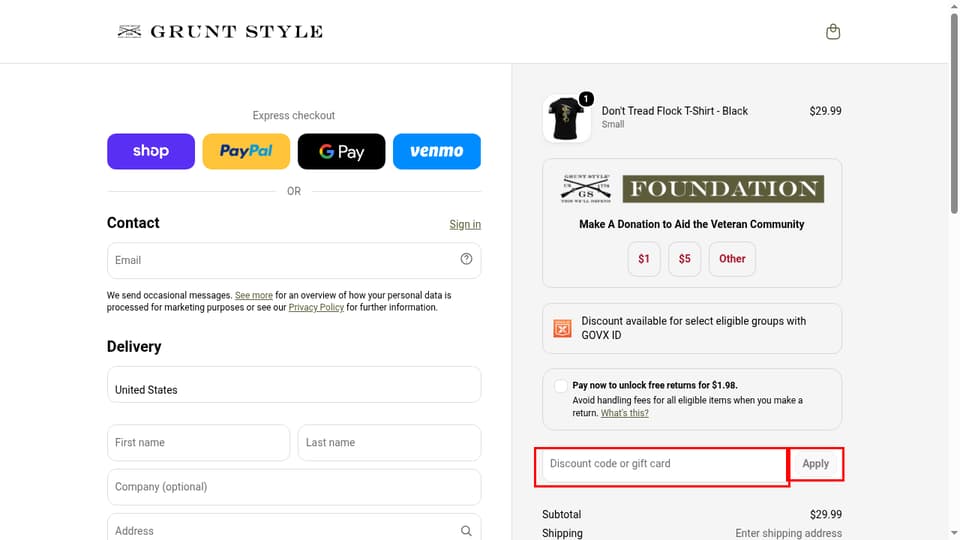Donate $5 to the foundation
The image size is (960, 540).
[684, 259]
